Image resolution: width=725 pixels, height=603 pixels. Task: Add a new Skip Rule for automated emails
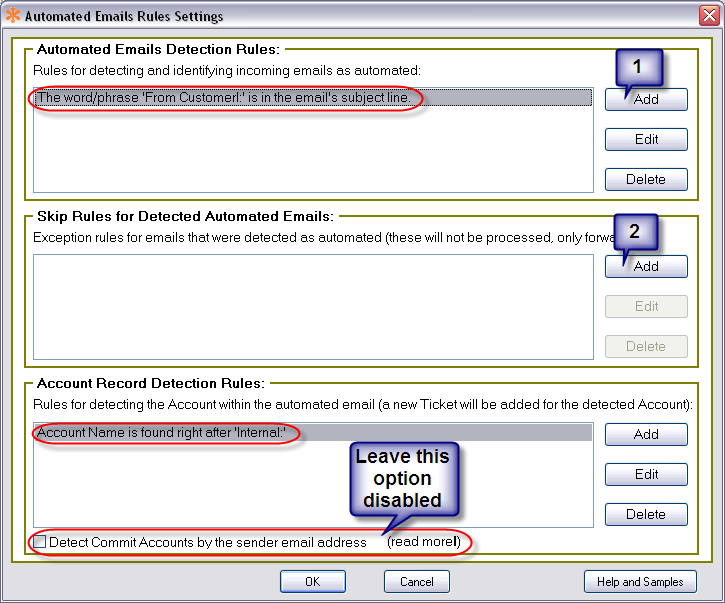(646, 266)
